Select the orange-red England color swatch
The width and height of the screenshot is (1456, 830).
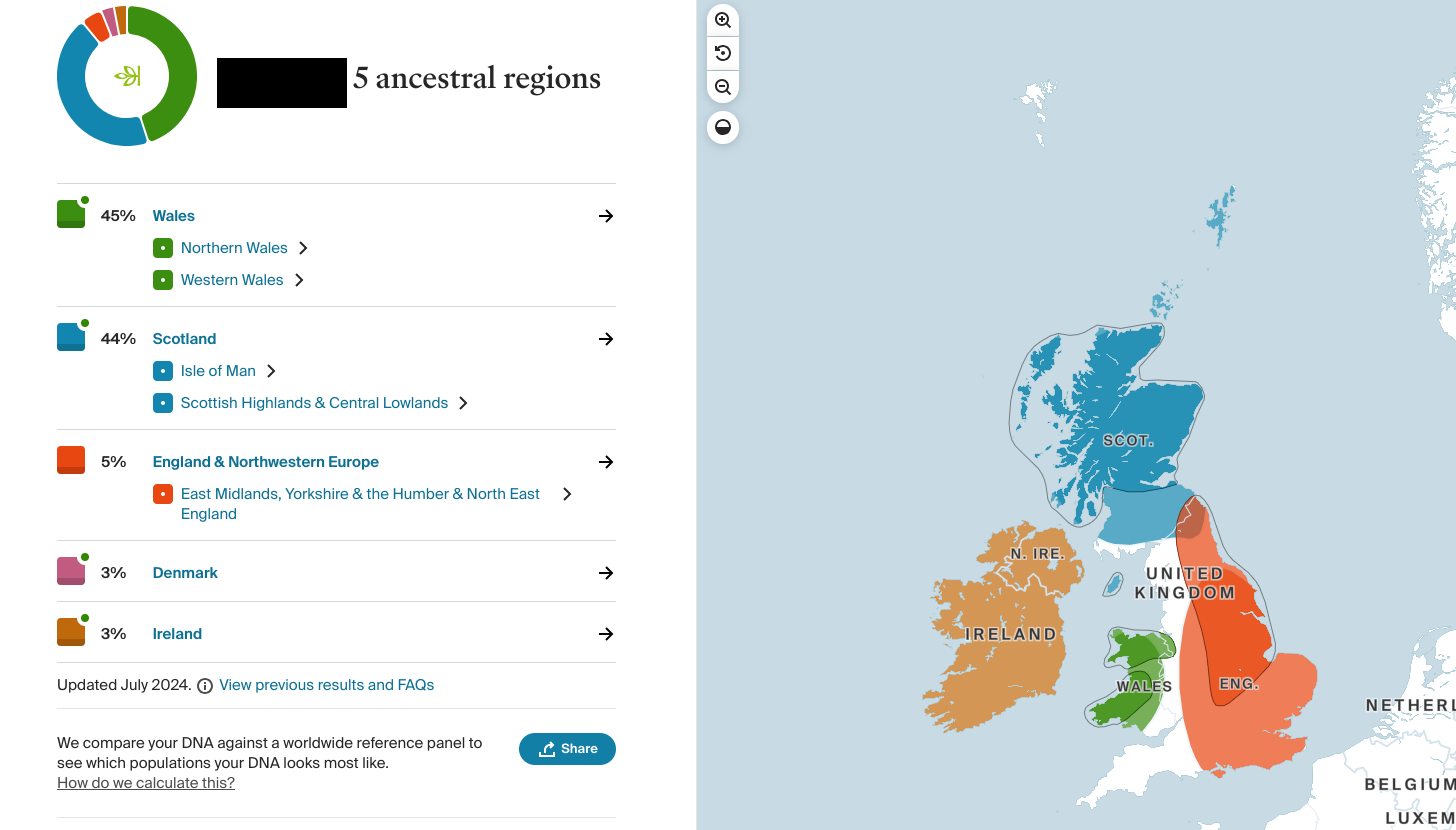click(70, 460)
